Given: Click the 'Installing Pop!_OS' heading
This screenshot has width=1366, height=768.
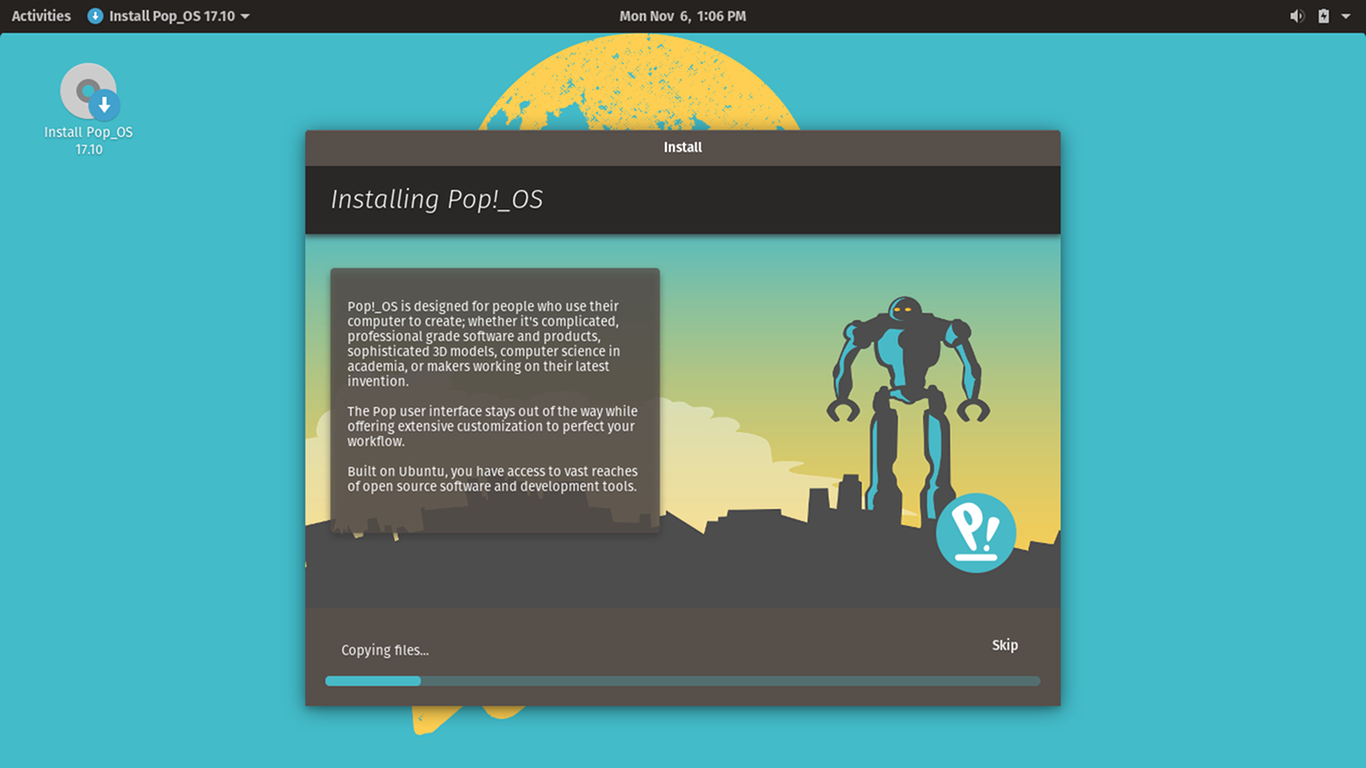Looking at the screenshot, I should point(437,199).
